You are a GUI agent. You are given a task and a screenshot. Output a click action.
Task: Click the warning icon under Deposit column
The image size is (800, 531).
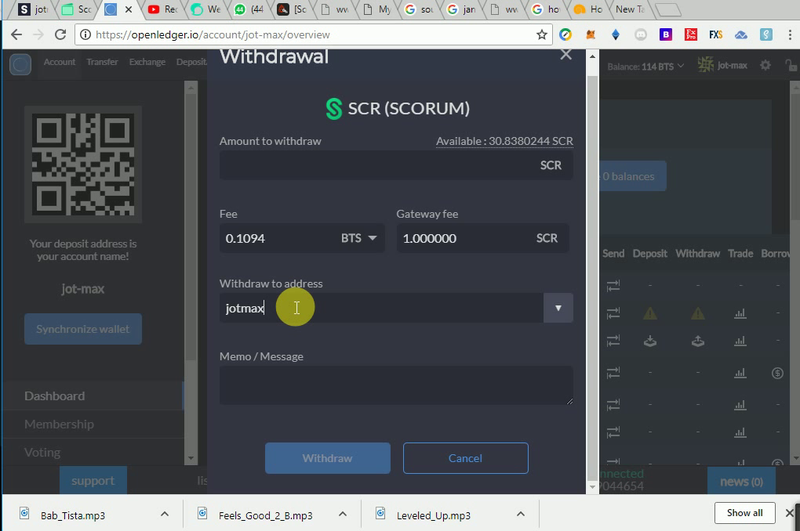point(650,313)
